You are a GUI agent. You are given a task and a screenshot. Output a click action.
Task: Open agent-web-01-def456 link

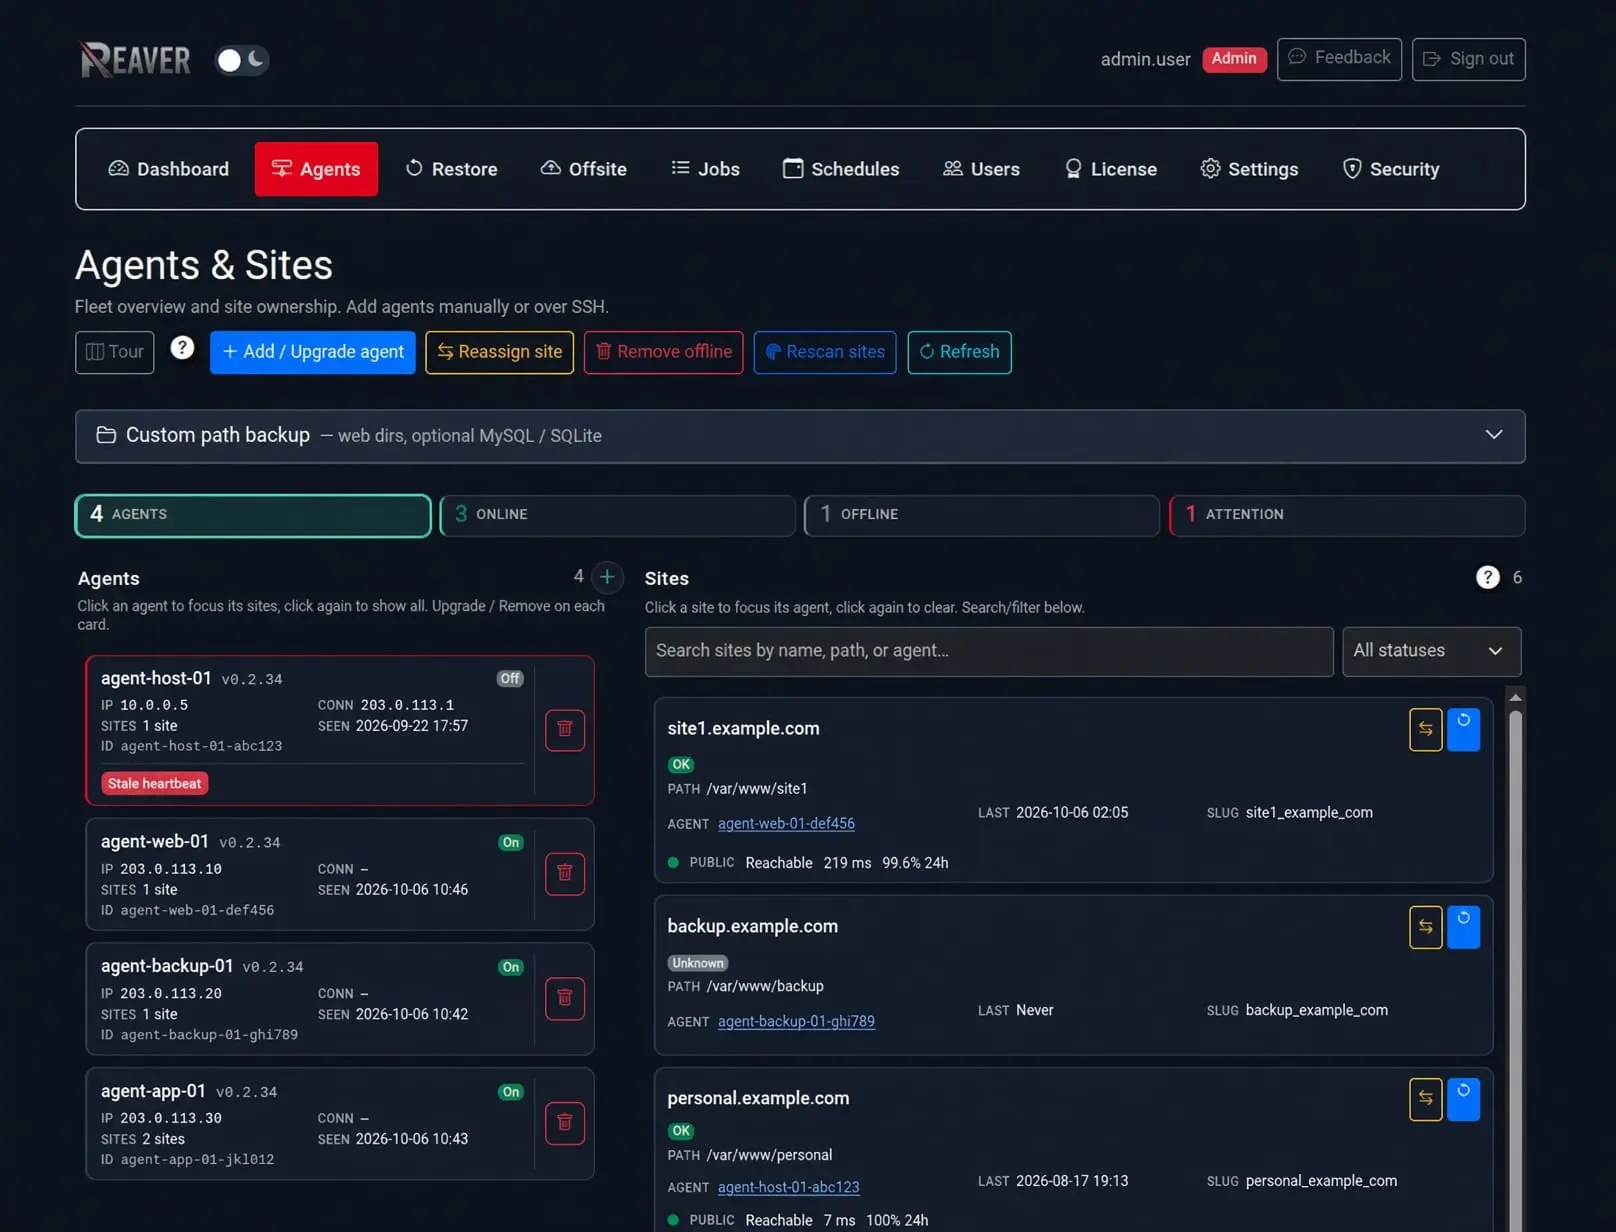(786, 823)
